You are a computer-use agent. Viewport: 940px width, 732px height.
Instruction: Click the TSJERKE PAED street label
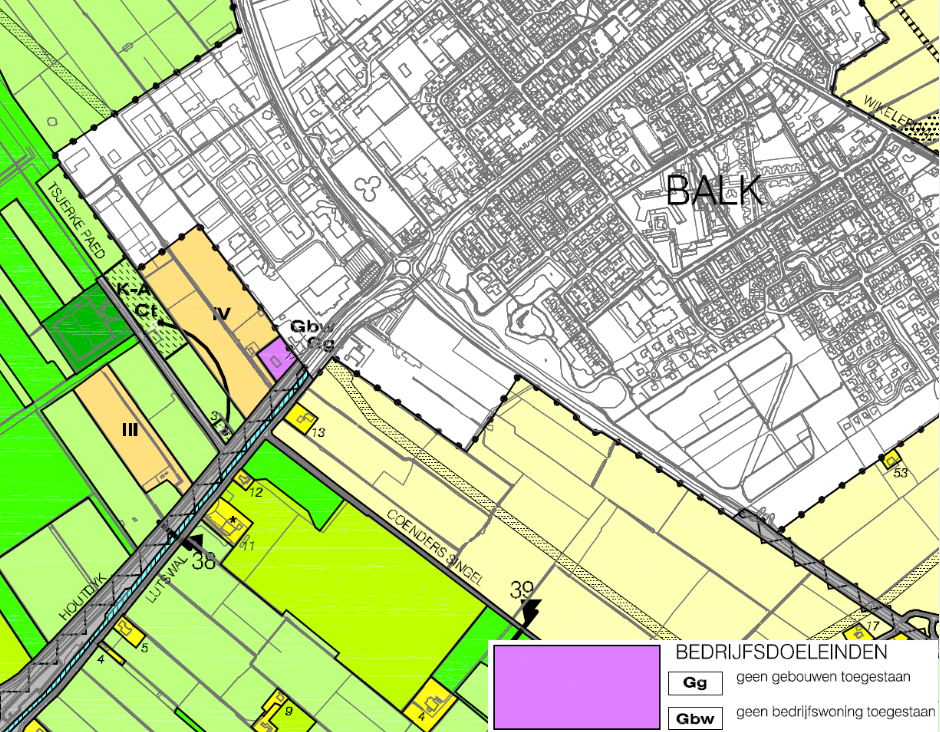tap(76, 221)
